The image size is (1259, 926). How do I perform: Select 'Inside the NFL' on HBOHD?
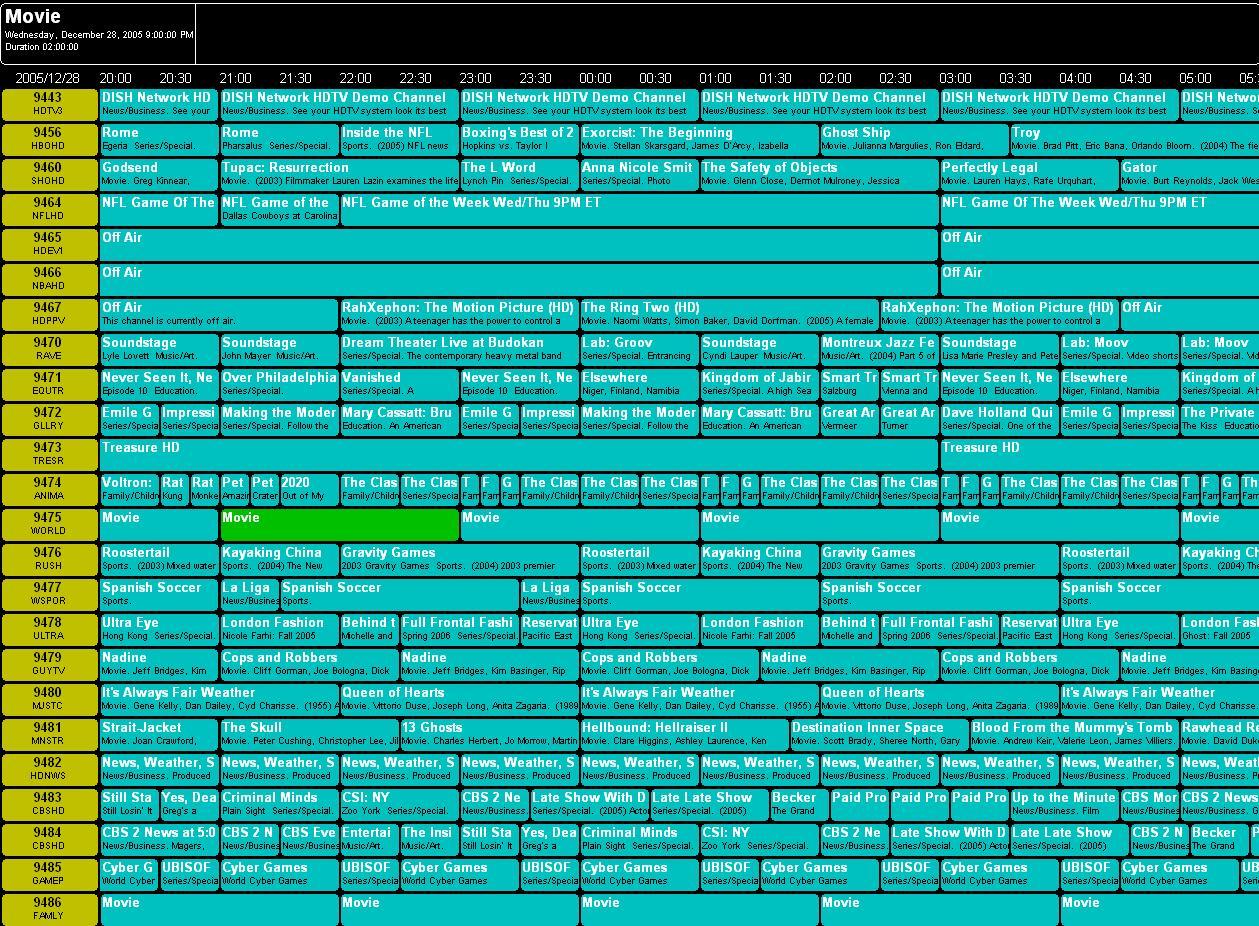pyautogui.click(x=400, y=140)
